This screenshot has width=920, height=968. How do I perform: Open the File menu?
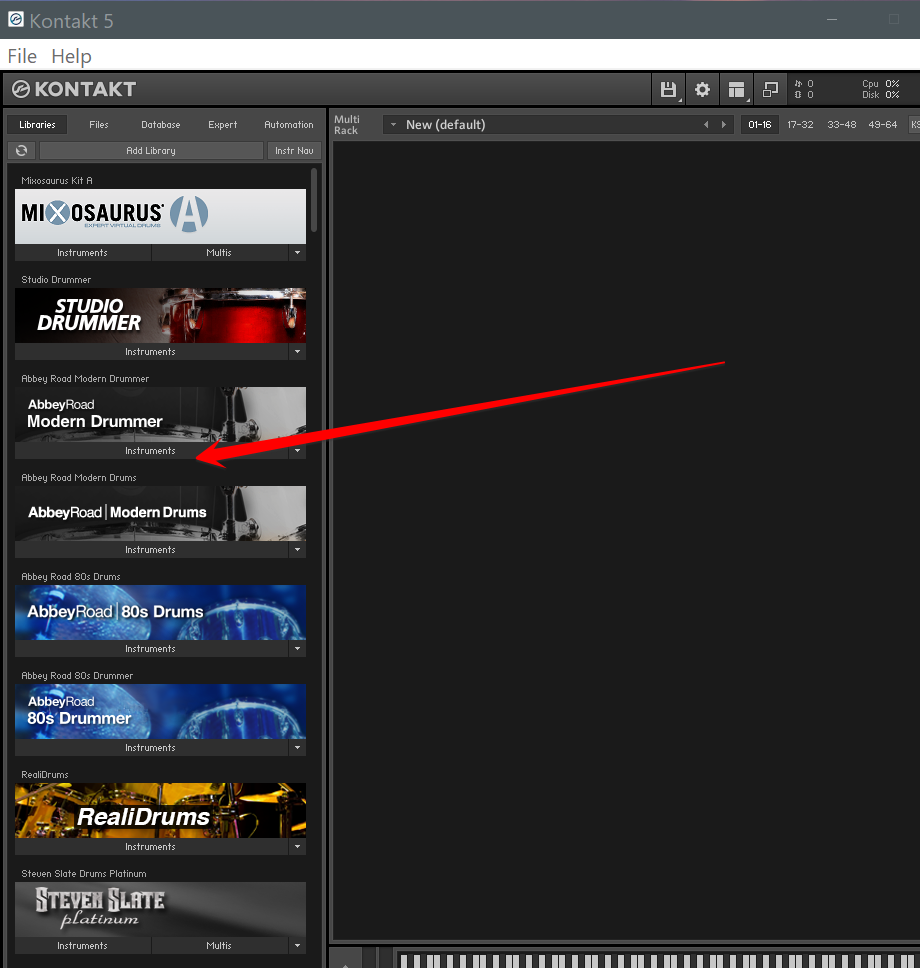[22, 56]
